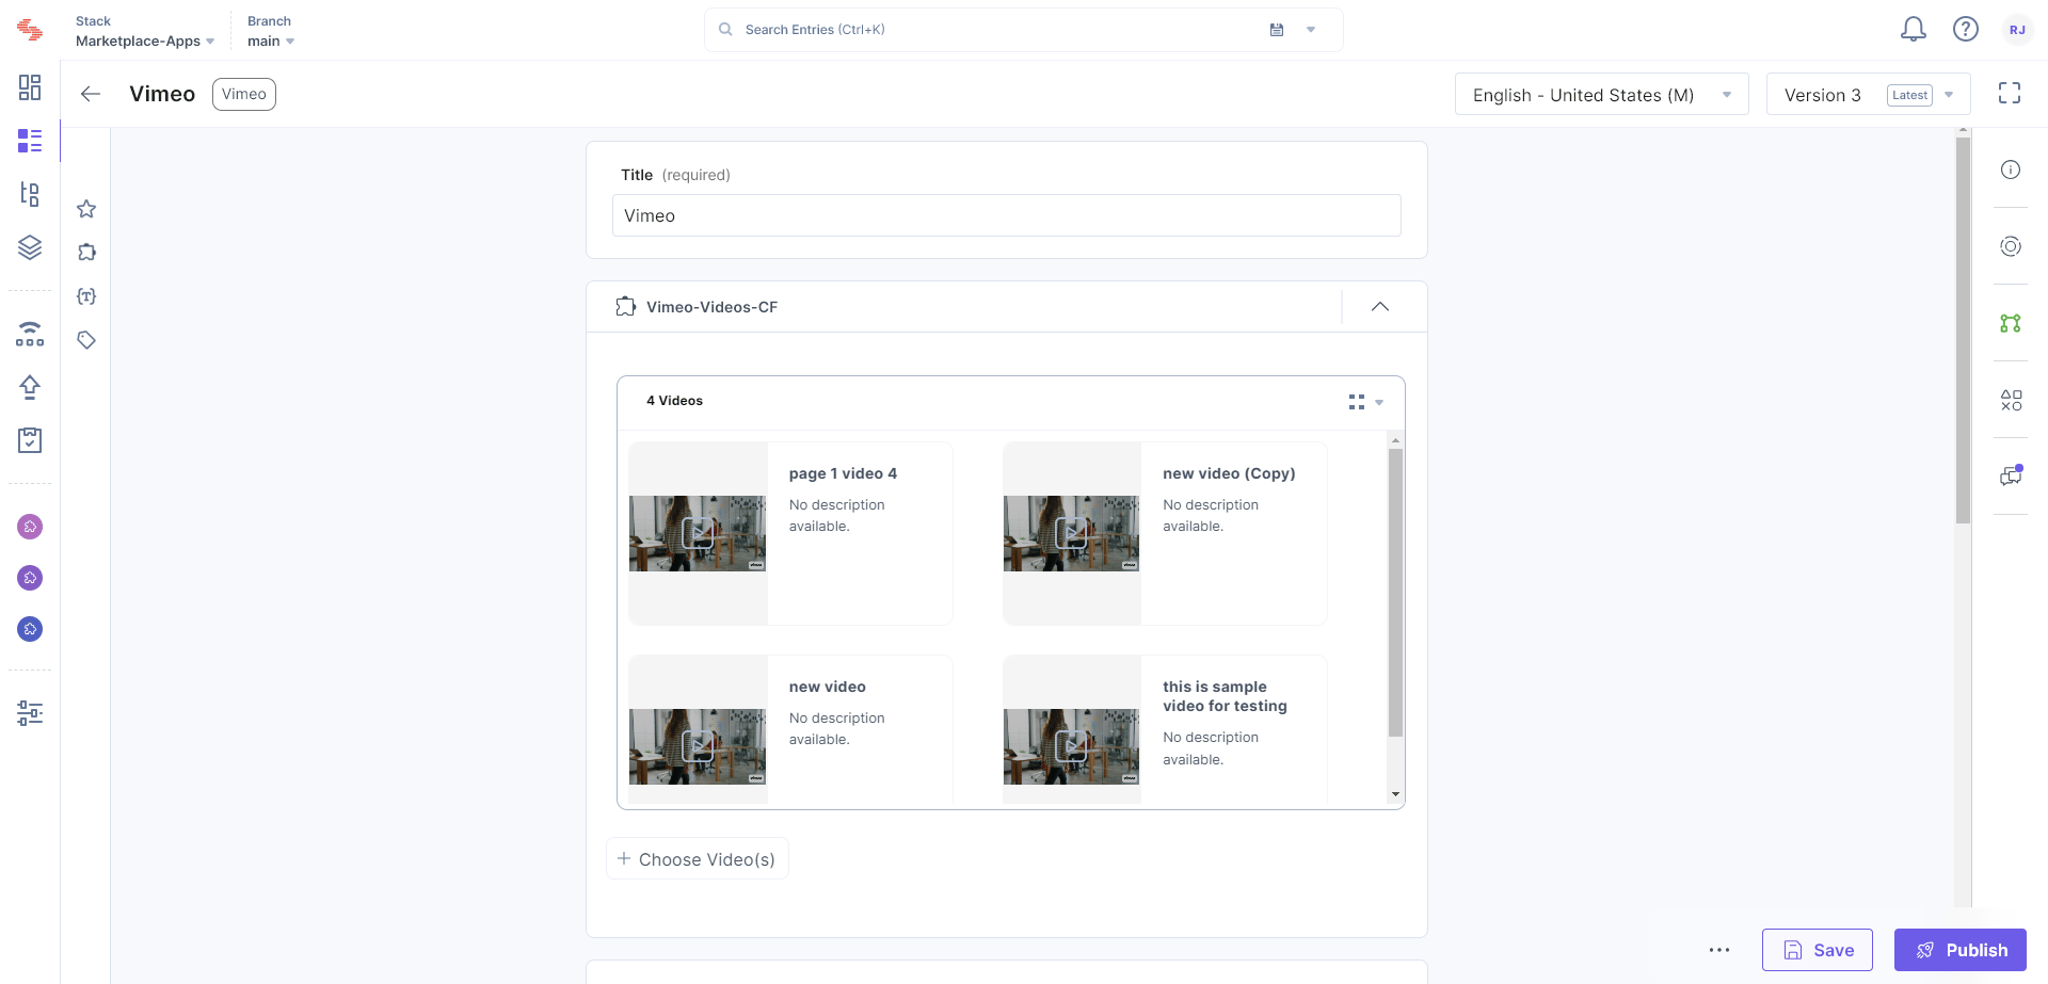
Task: Click the "new video (Copy)" title
Action: pos(1228,474)
